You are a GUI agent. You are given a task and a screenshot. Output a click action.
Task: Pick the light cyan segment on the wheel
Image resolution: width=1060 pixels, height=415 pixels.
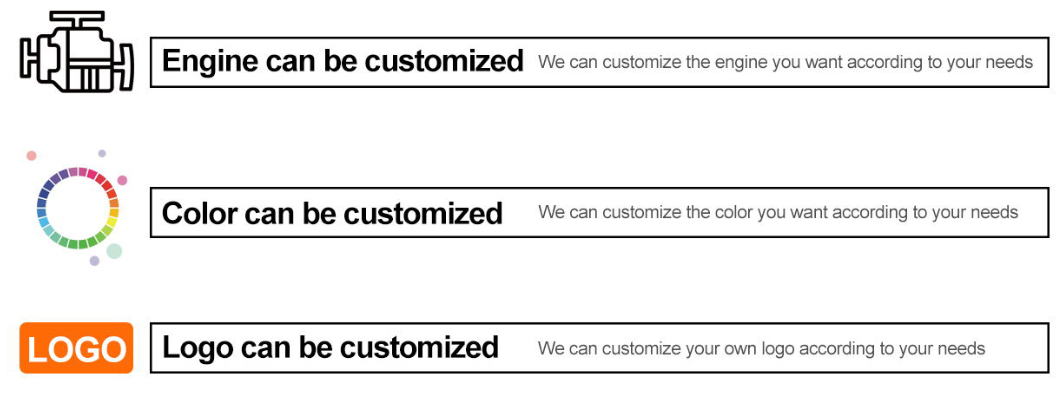[48, 229]
